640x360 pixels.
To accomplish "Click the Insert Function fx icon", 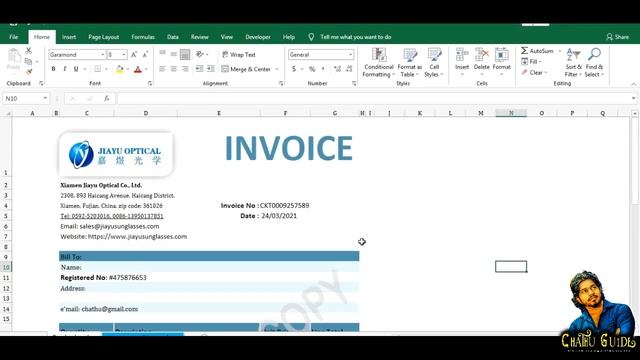I will point(107,98).
